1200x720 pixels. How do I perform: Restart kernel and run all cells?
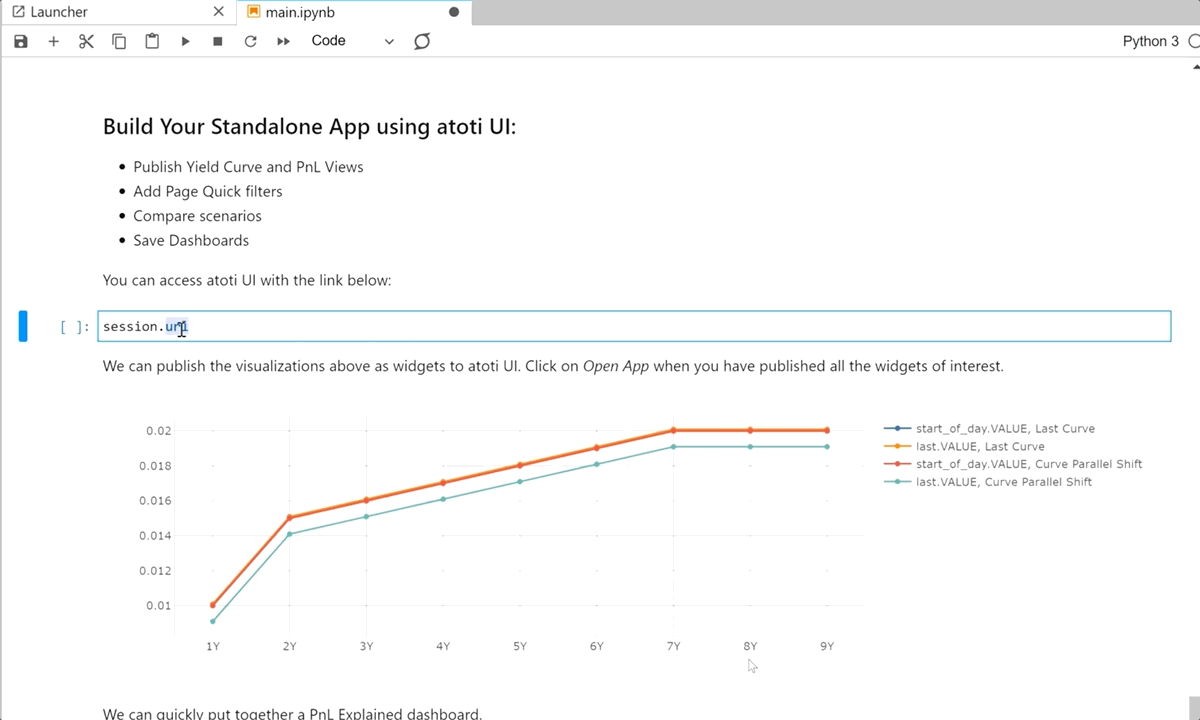283,41
